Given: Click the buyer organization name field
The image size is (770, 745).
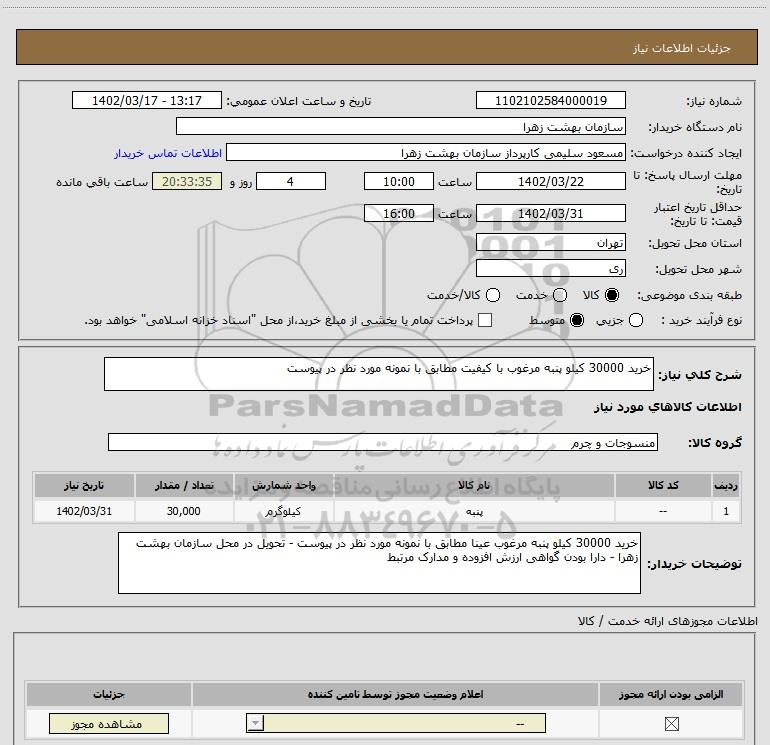Looking at the screenshot, I should pyautogui.click(x=401, y=126).
